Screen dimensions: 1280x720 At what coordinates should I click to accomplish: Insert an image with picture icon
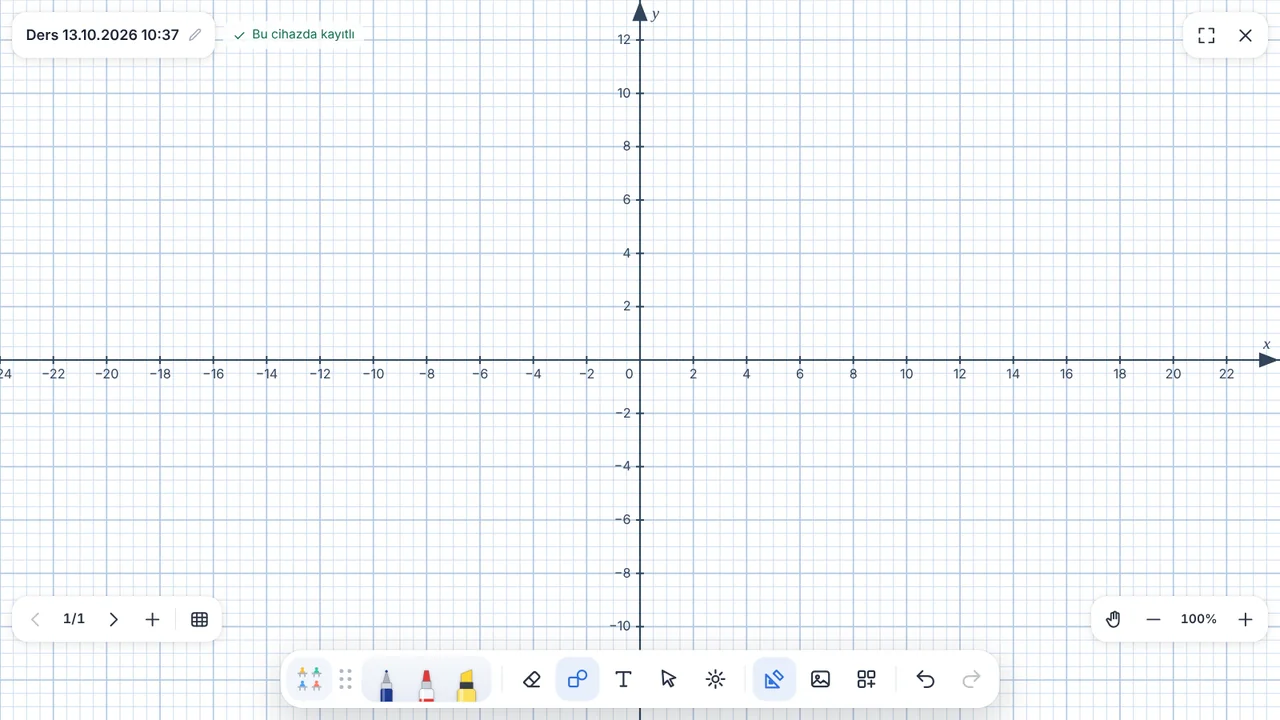[820, 679]
